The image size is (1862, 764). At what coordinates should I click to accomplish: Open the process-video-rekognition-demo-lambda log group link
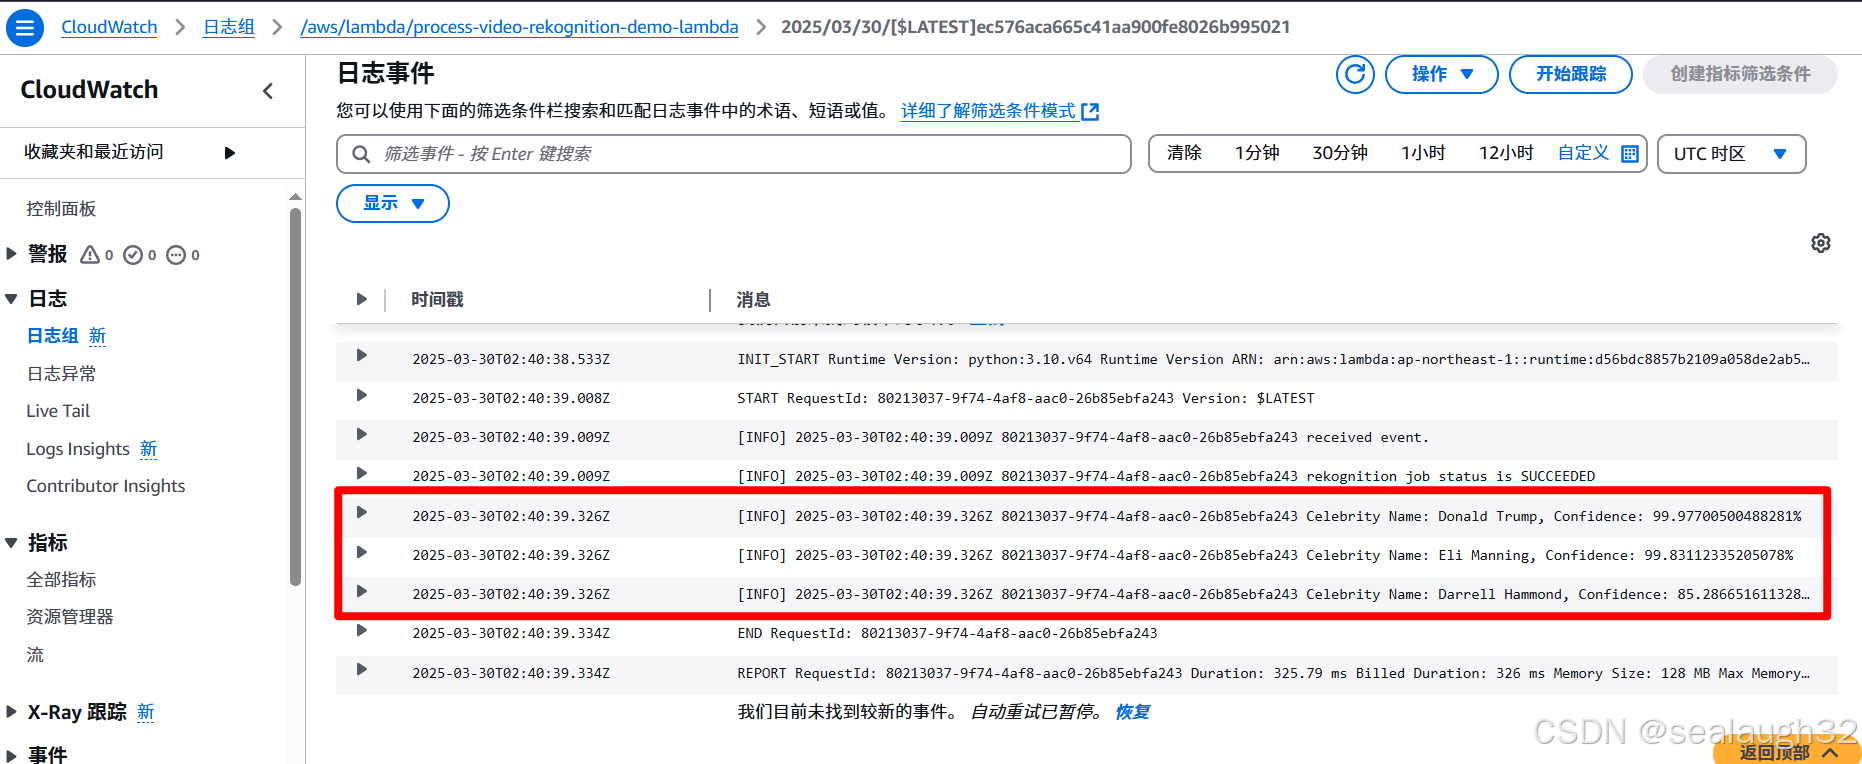[x=519, y=27]
